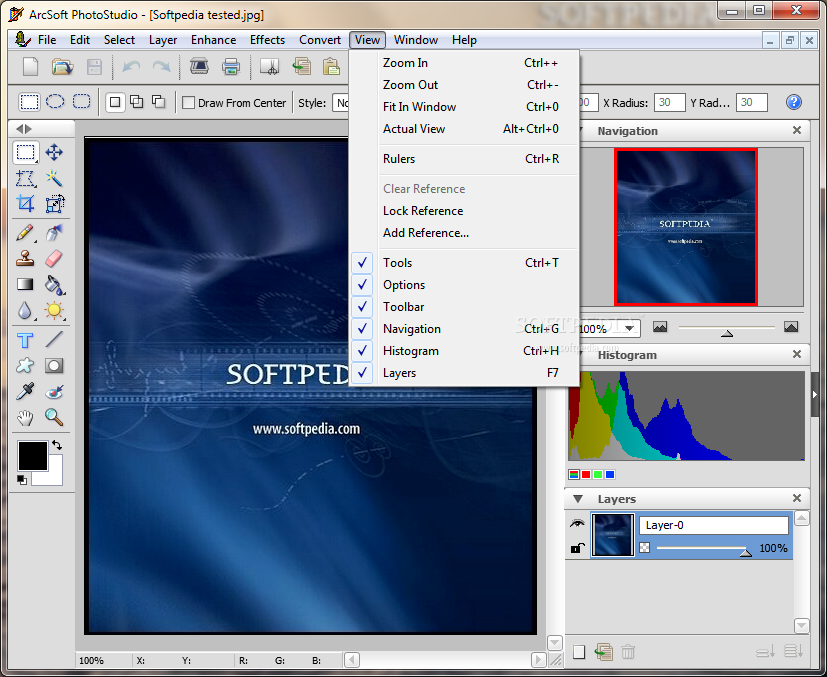Select the Zoom magnifier tool
Screen dimensions: 827x677
click(54, 418)
